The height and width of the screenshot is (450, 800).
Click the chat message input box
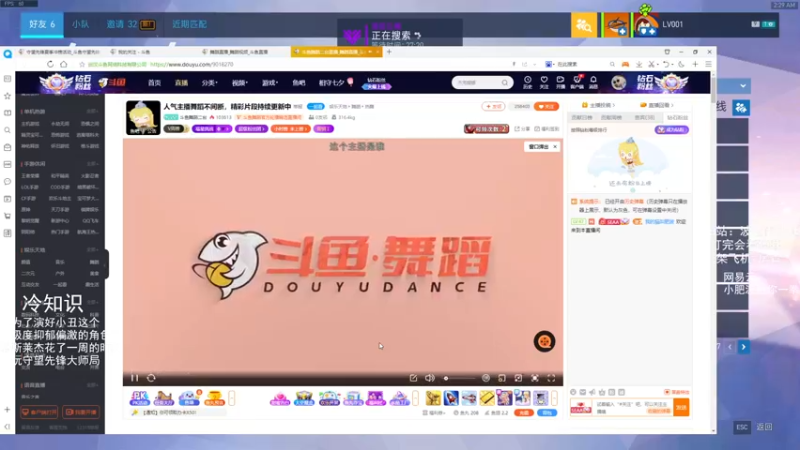coord(633,407)
